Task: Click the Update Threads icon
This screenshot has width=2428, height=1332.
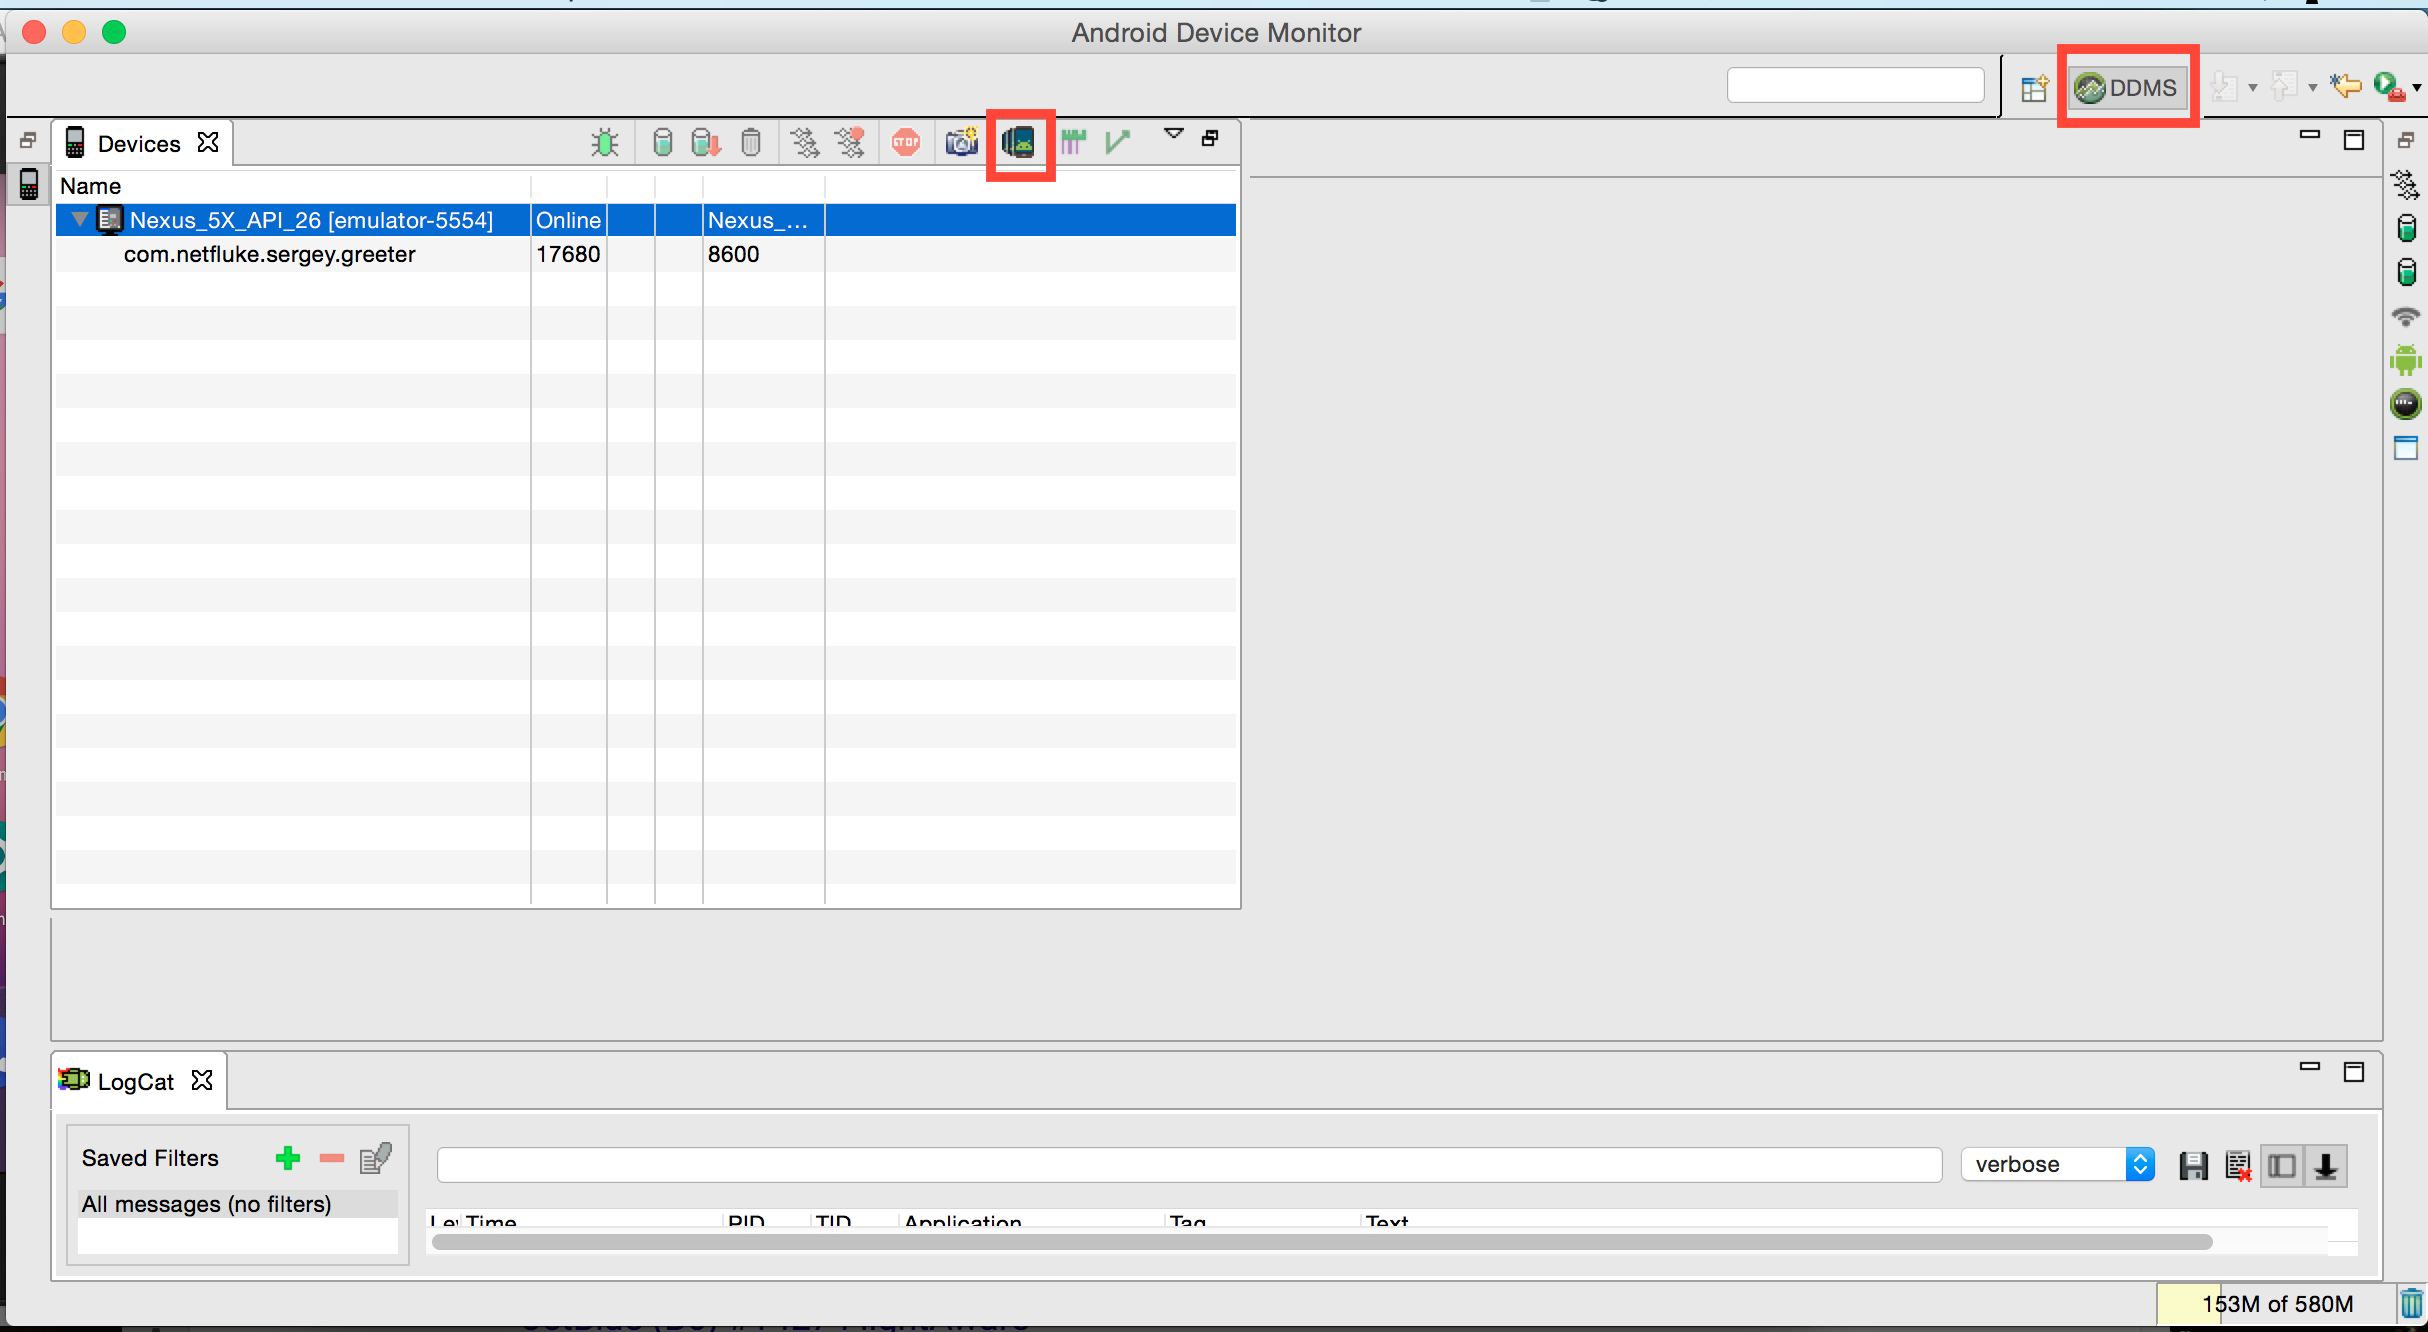Action: point(805,143)
